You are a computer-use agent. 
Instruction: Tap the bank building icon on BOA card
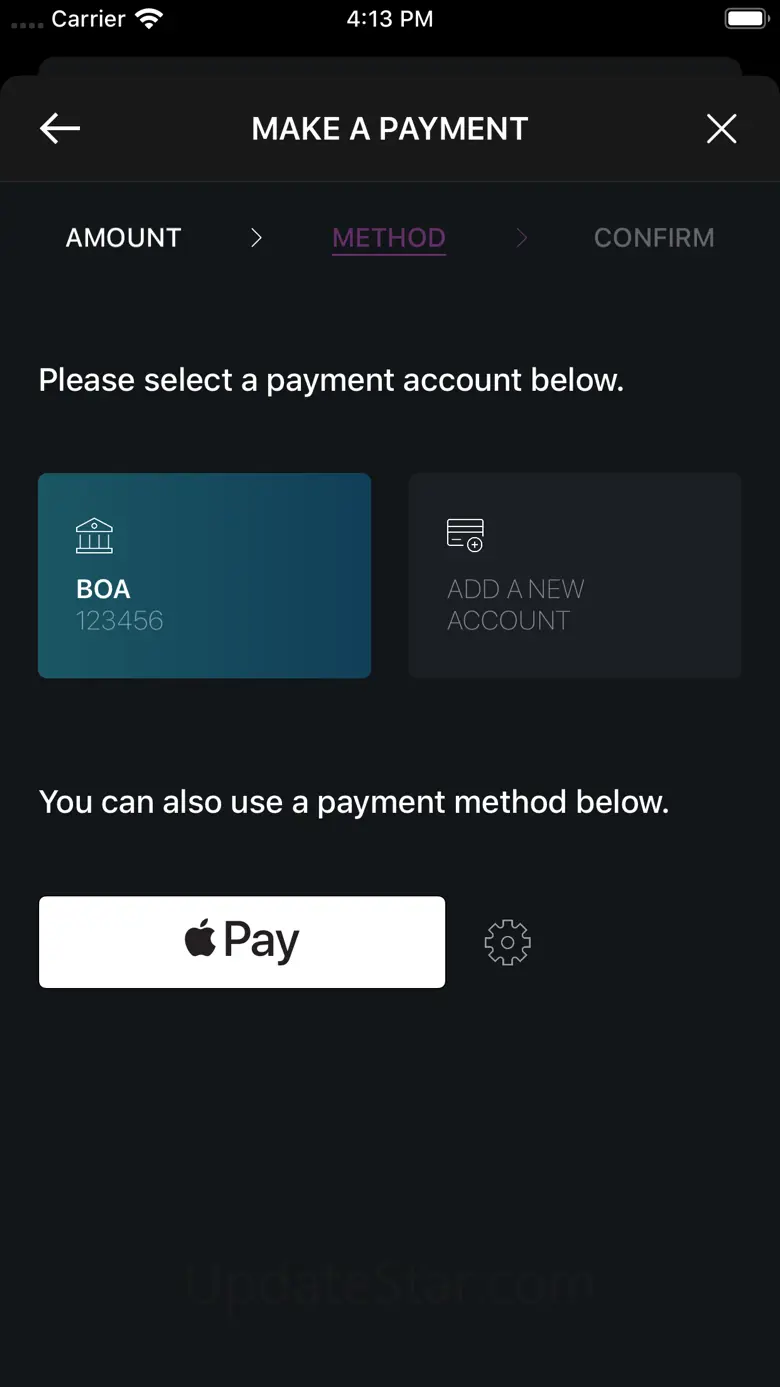[x=94, y=536]
